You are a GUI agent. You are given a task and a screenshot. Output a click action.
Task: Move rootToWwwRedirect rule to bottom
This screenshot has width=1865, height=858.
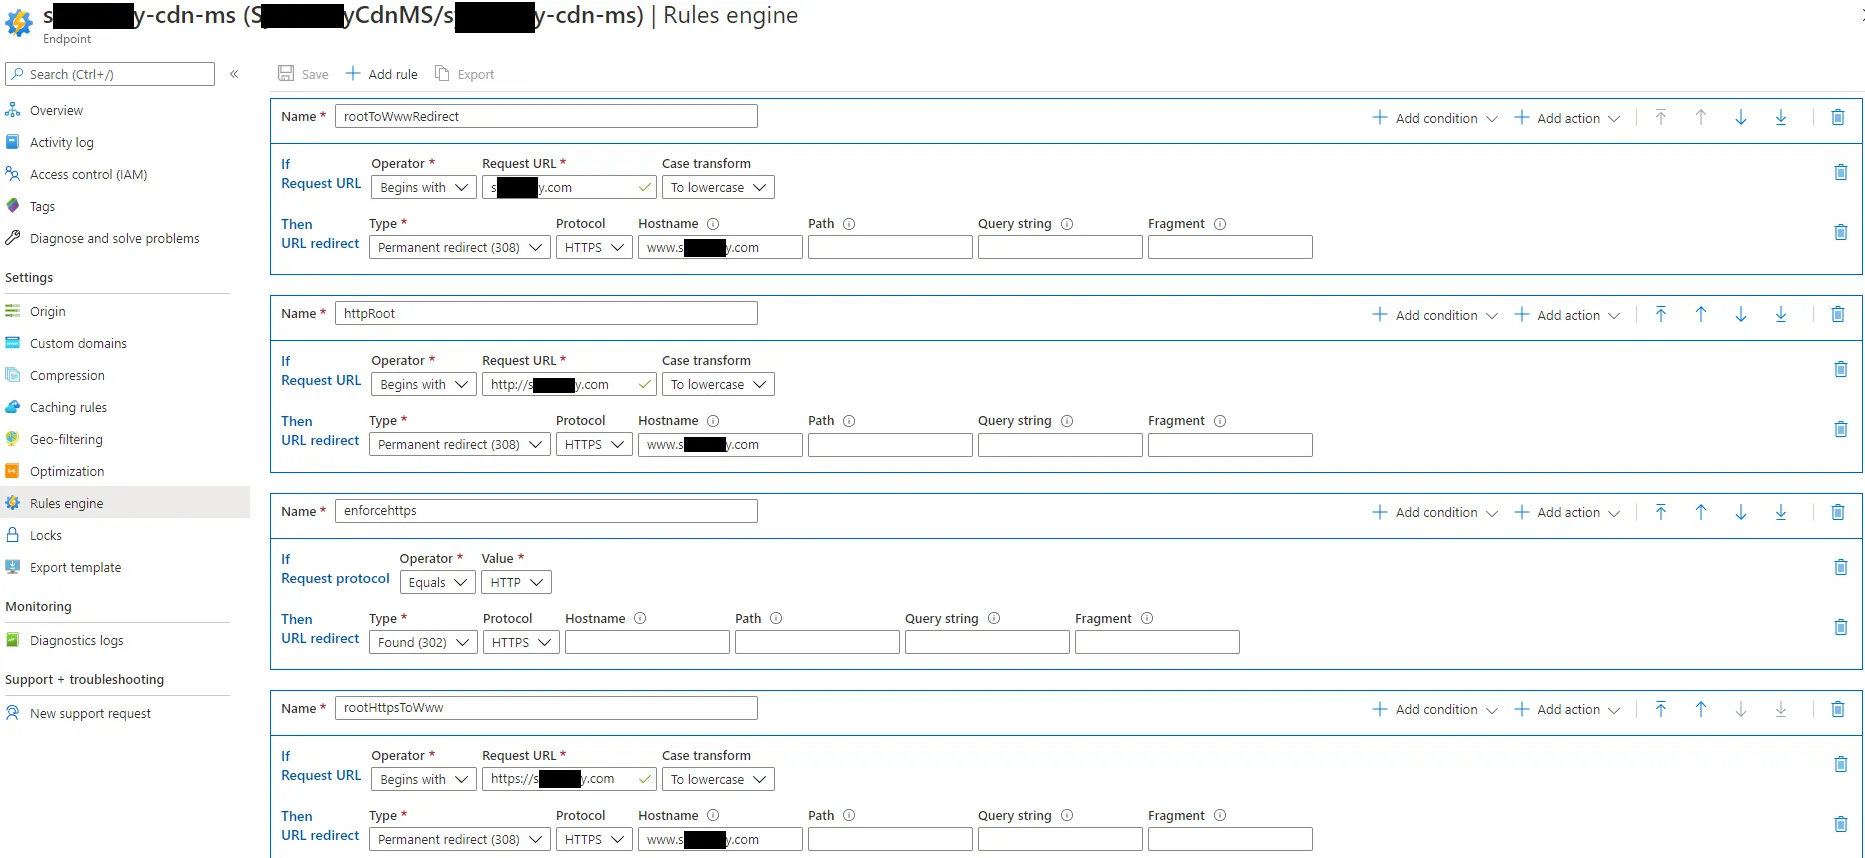[x=1781, y=117]
